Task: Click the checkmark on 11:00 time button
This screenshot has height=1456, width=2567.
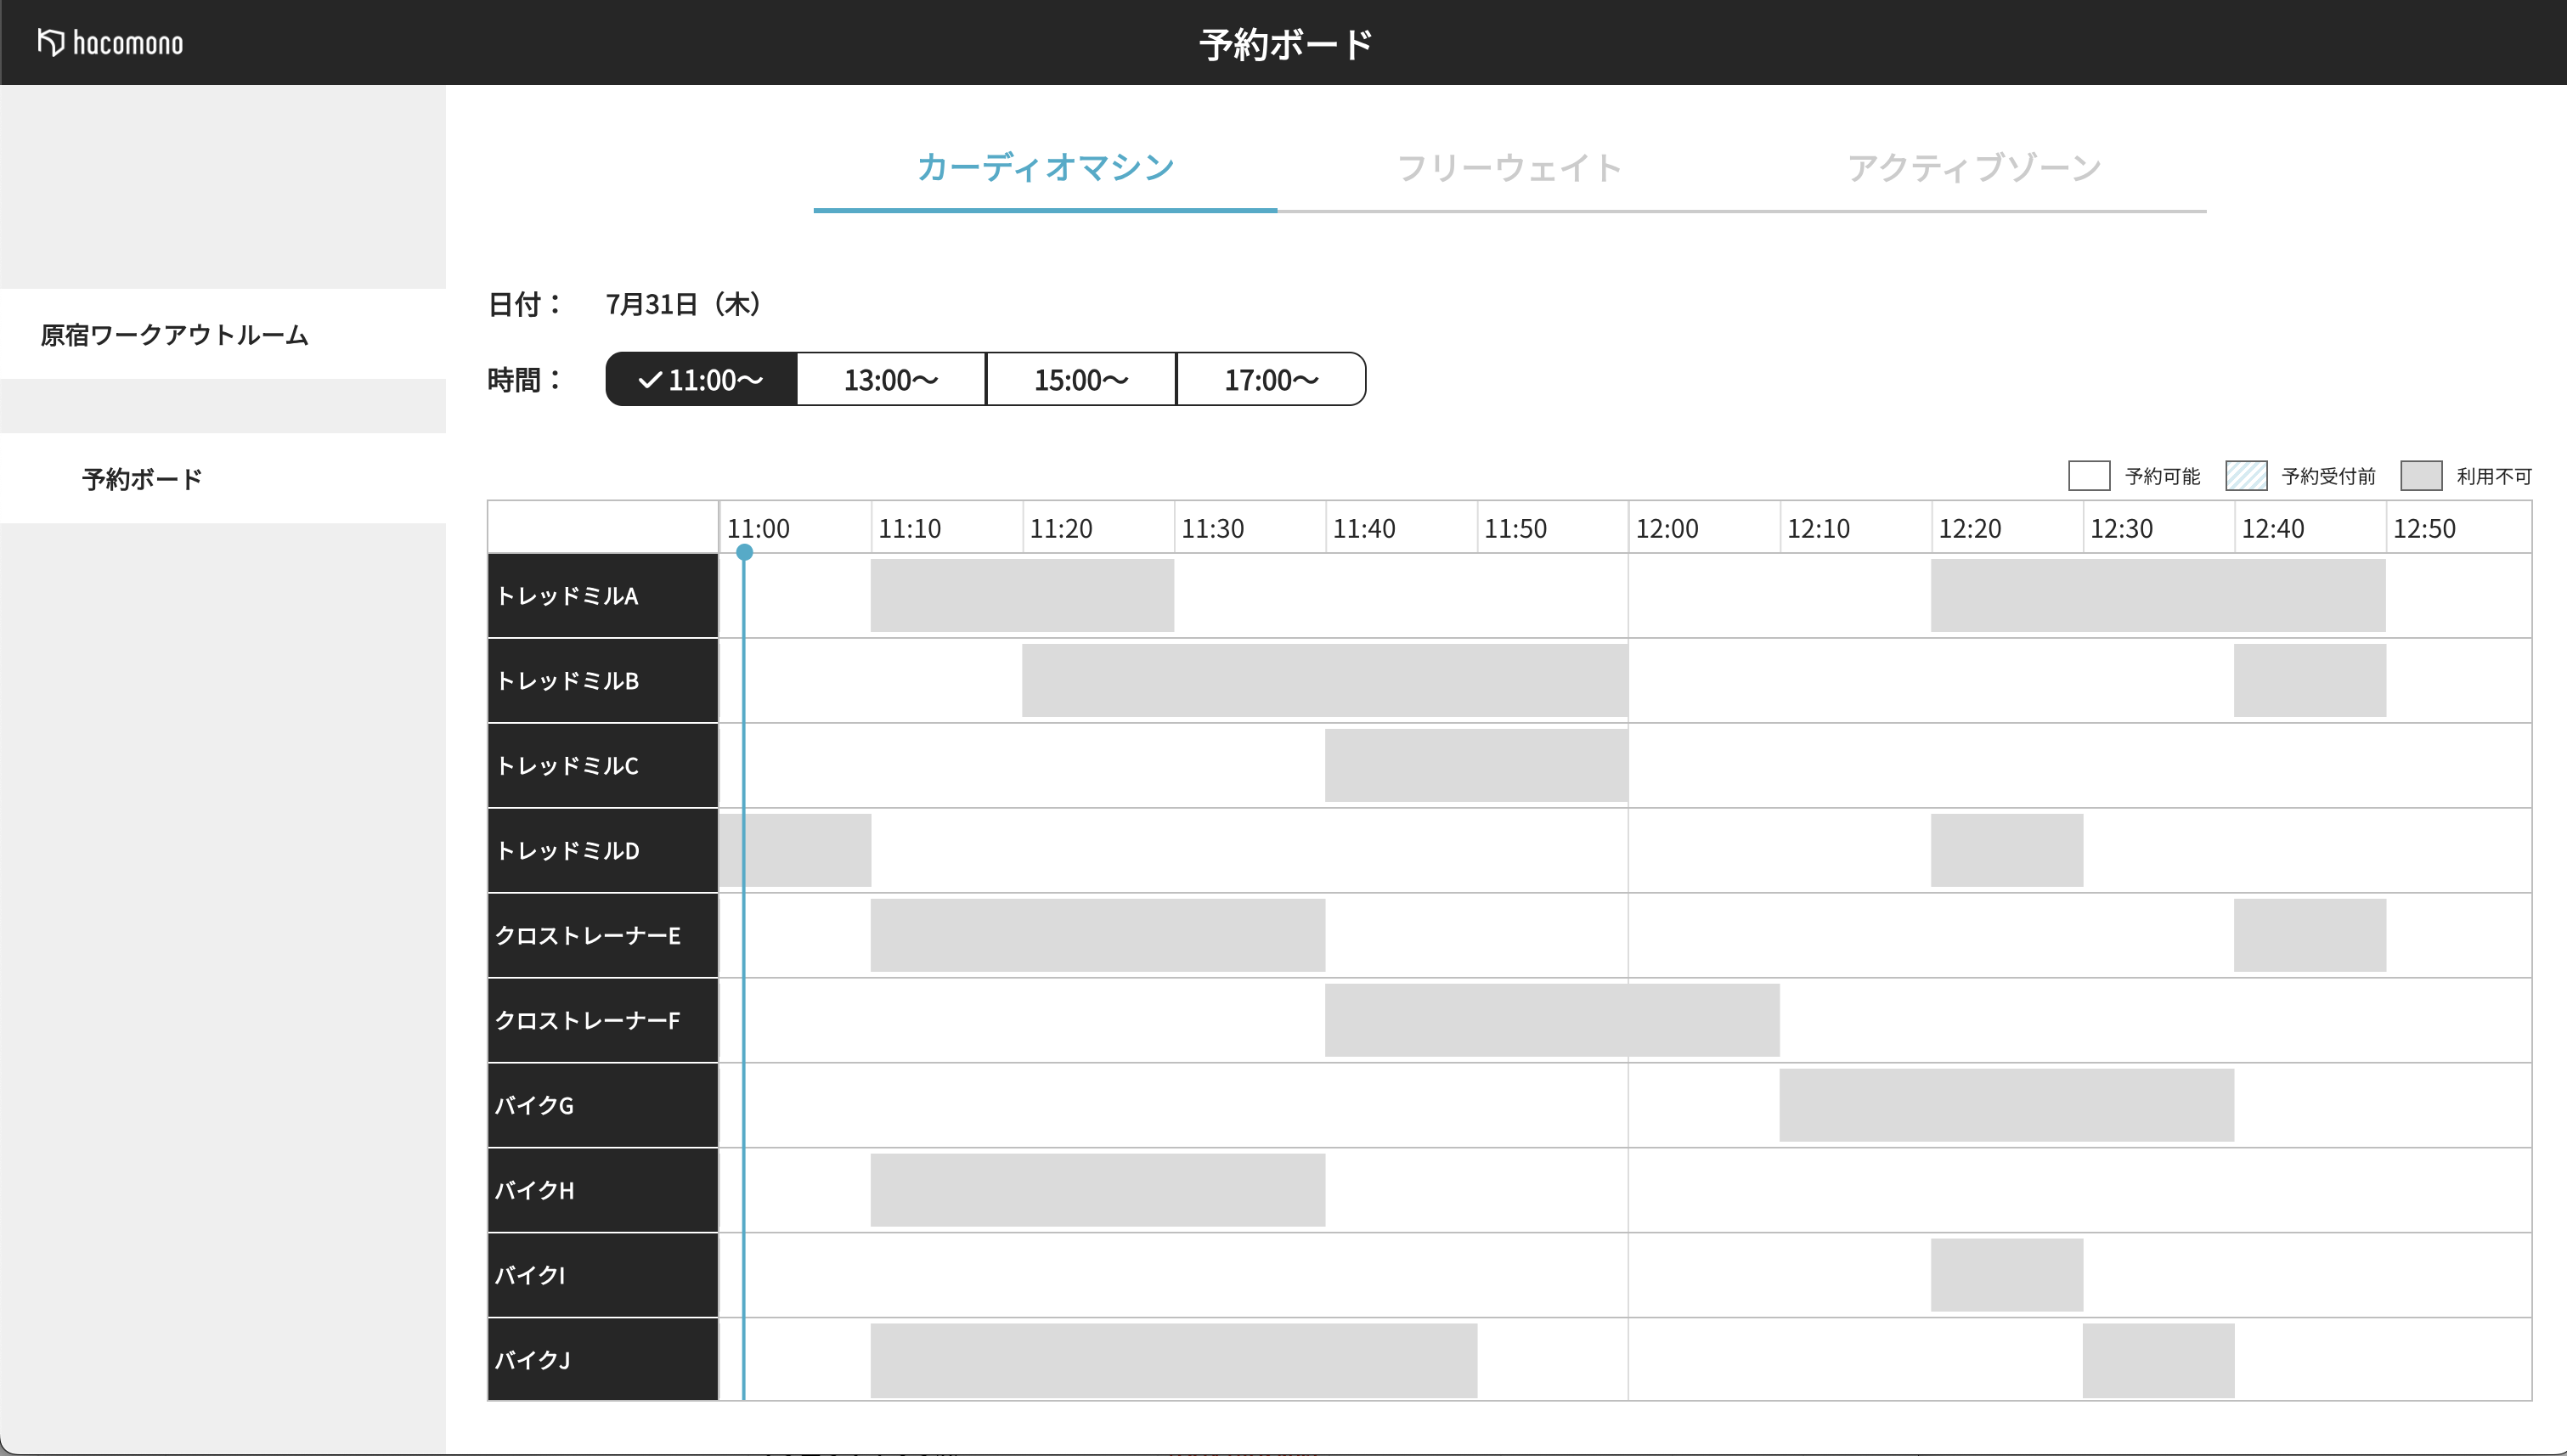Action: tap(650, 380)
